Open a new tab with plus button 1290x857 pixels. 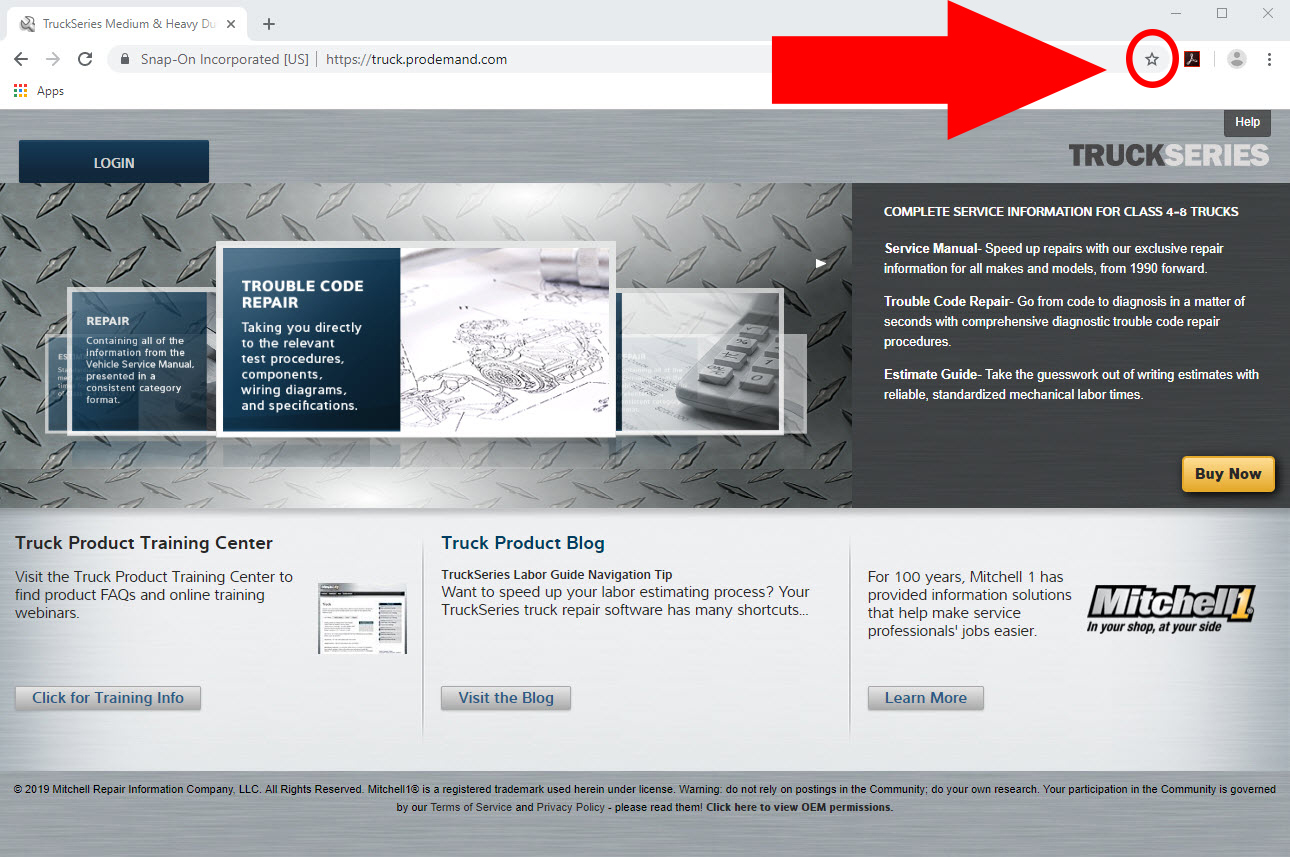coord(268,24)
